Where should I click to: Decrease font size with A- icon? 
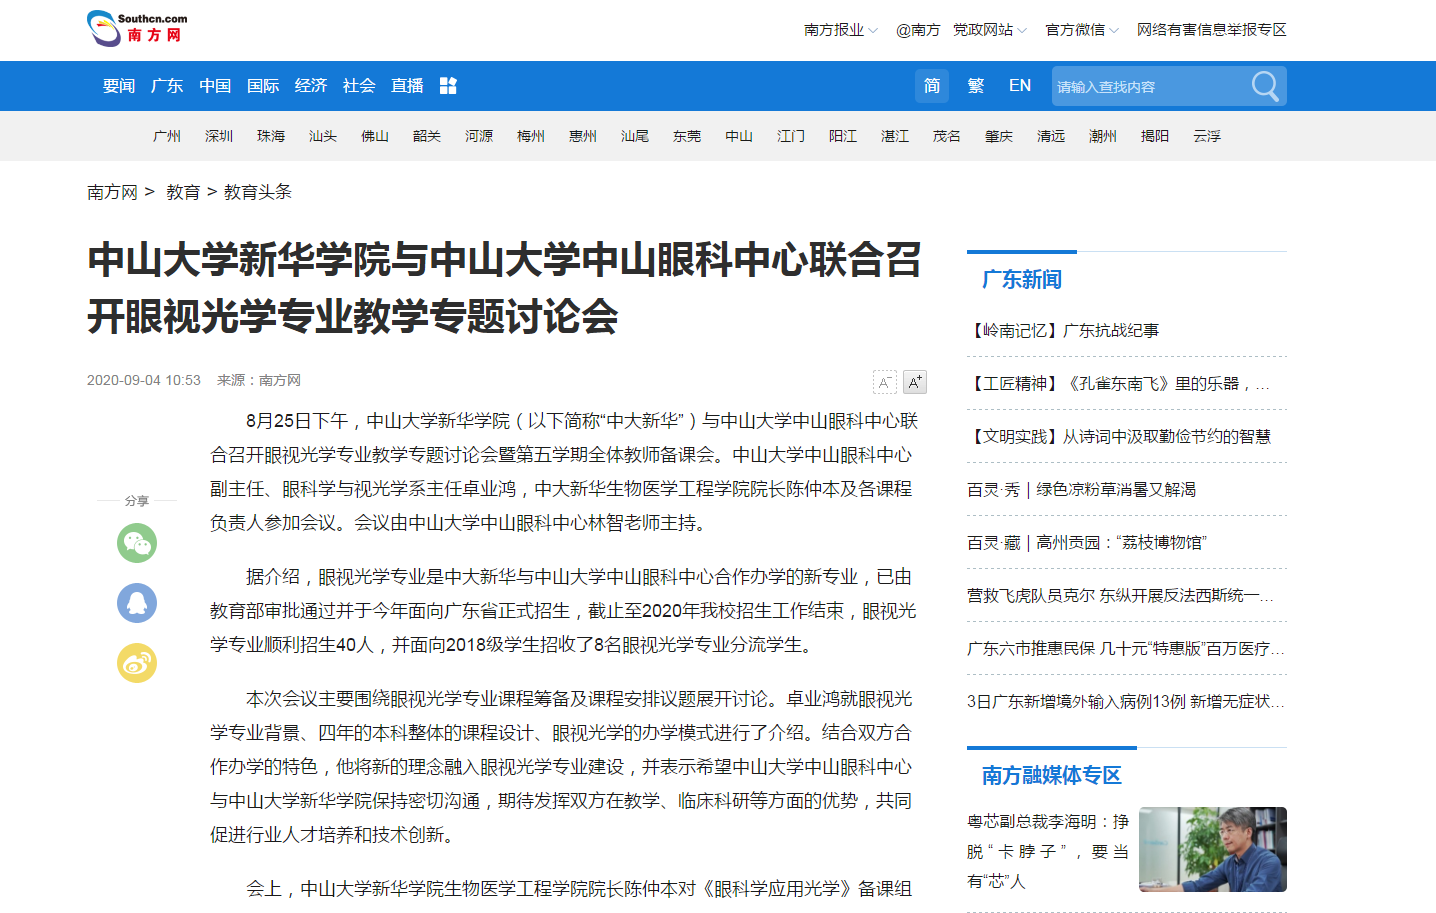coord(884,382)
